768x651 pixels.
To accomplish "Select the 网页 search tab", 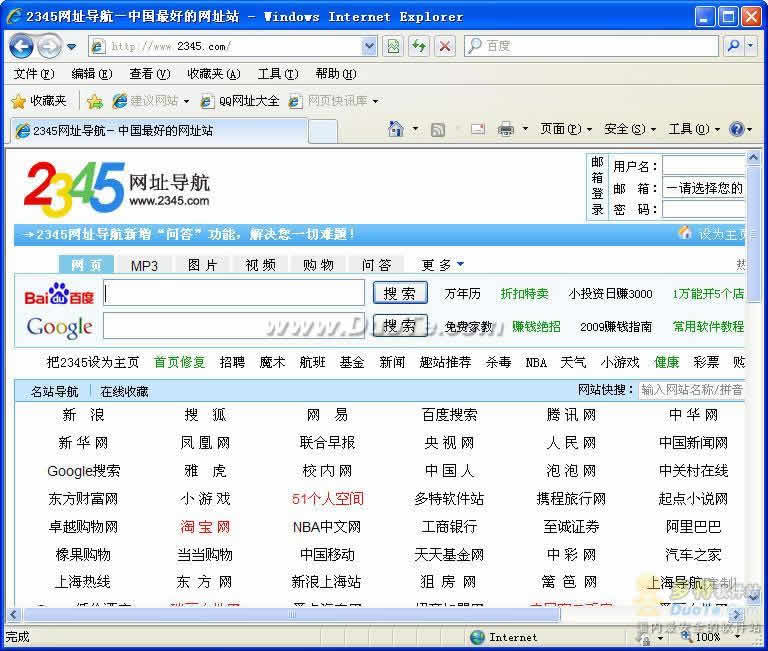I will (x=86, y=265).
